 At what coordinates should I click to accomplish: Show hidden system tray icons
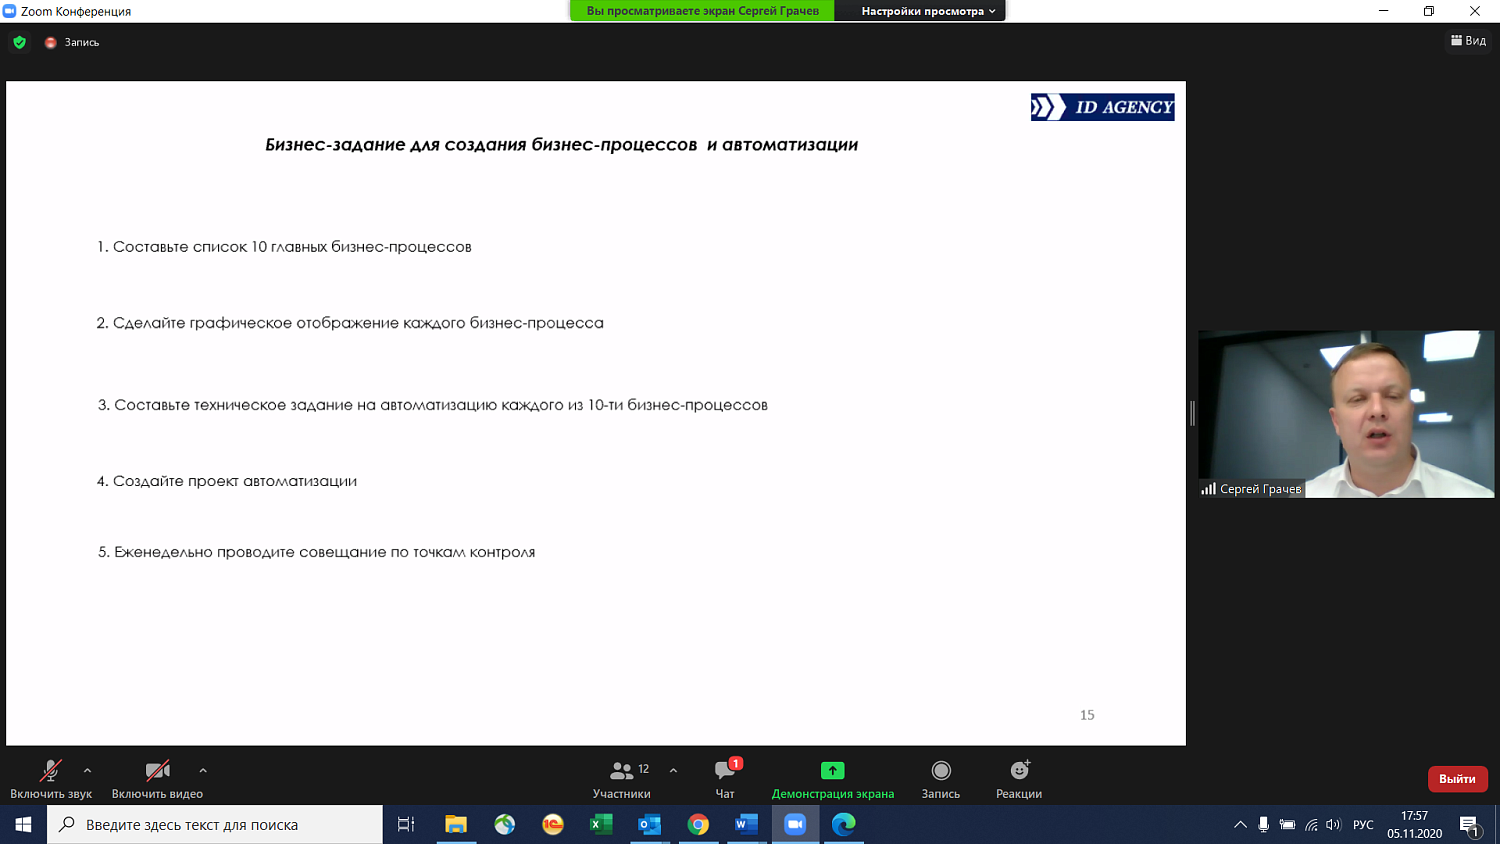(1240, 824)
